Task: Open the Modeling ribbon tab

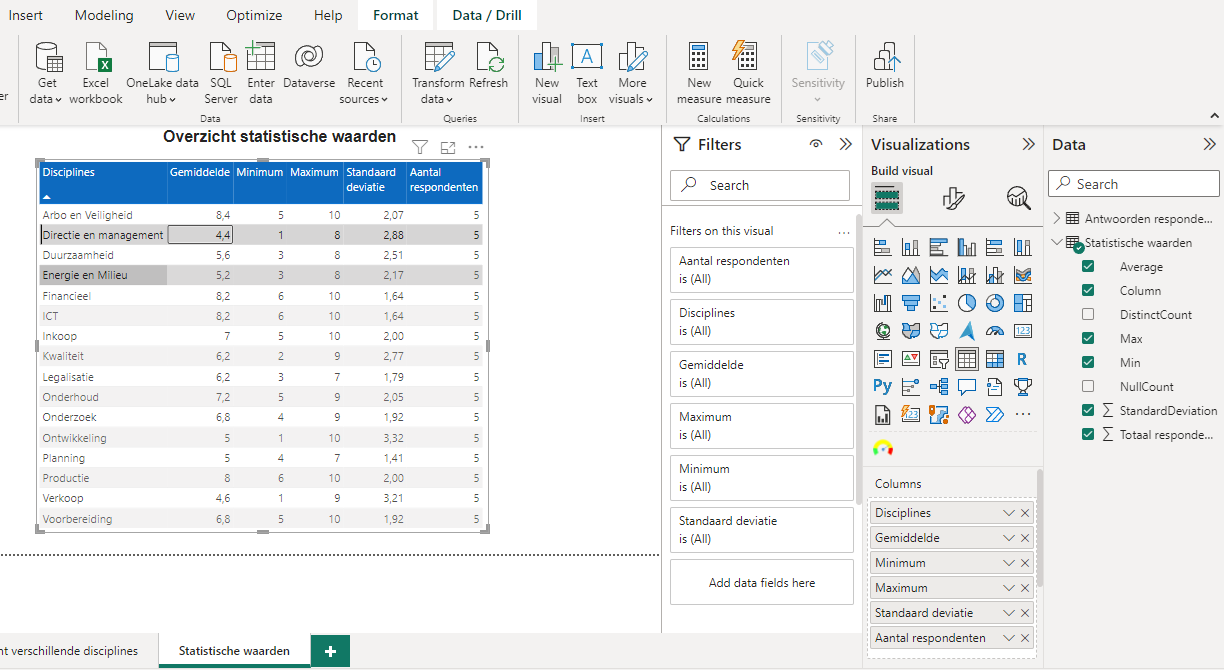Action: coord(104,15)
